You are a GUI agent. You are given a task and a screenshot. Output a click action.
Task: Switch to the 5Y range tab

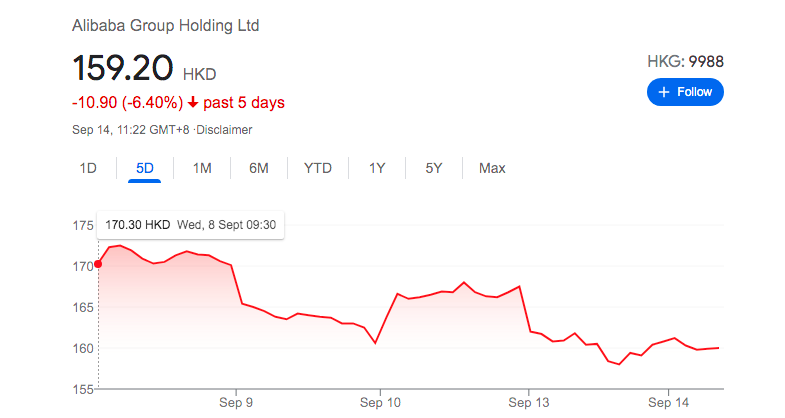[433, 168]
